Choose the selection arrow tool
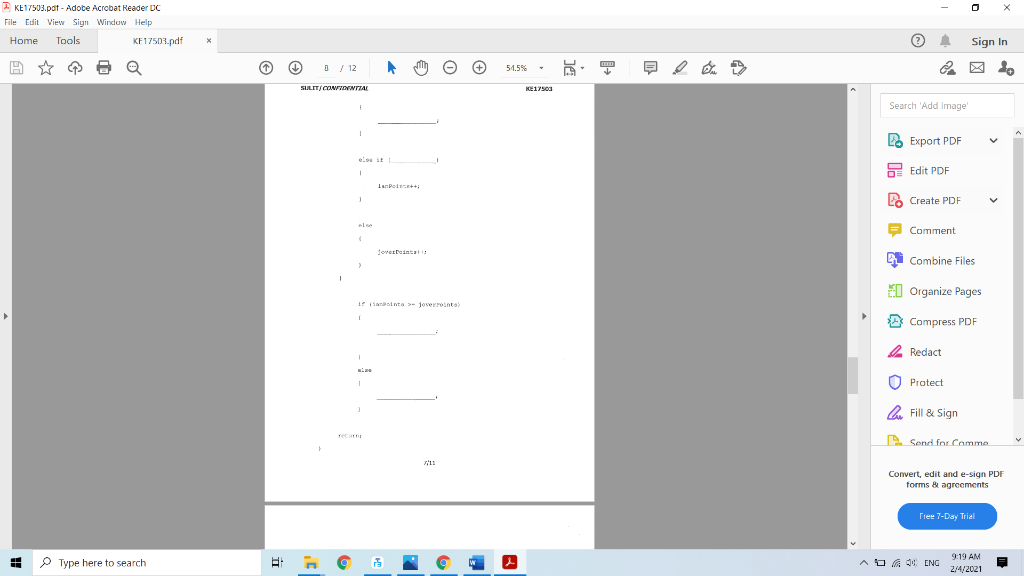1024x576 pixels. coord(391,68)
